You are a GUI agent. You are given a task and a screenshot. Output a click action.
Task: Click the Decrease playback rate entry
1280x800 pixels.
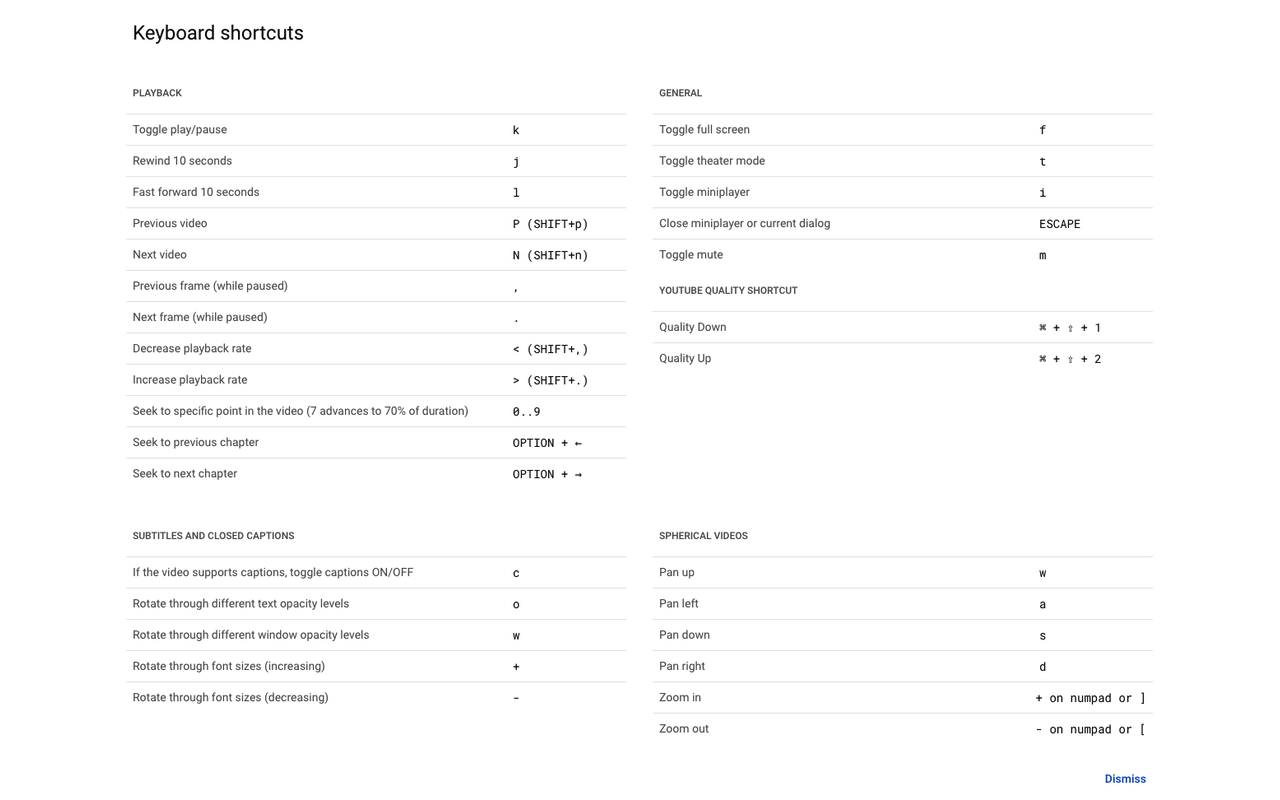click(376, 349)
